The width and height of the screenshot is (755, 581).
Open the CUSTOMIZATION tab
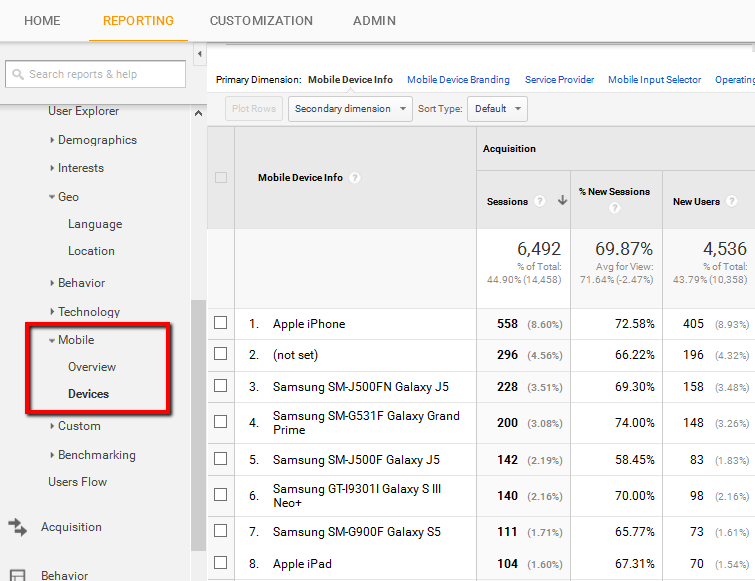(x=261, y=21)
